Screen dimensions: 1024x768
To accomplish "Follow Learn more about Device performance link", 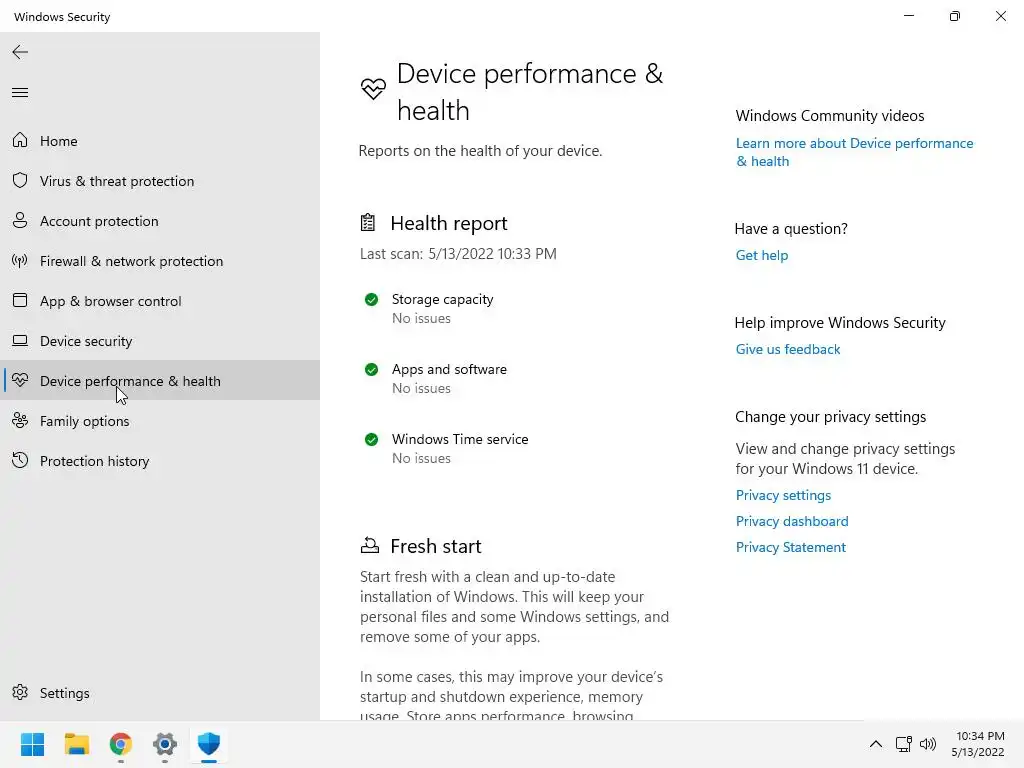I will pyautogui.click(x=854, y=152).
